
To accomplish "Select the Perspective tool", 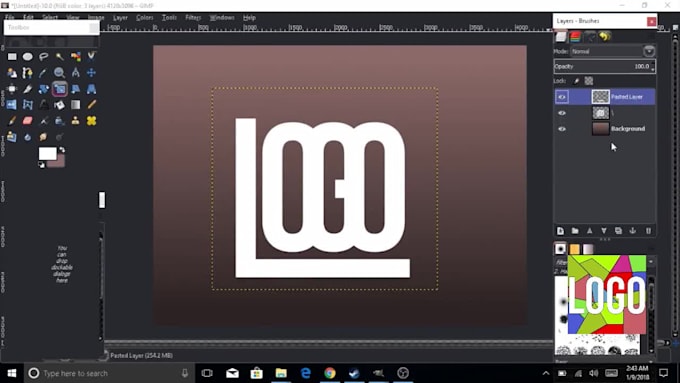I will pos(91,89).
